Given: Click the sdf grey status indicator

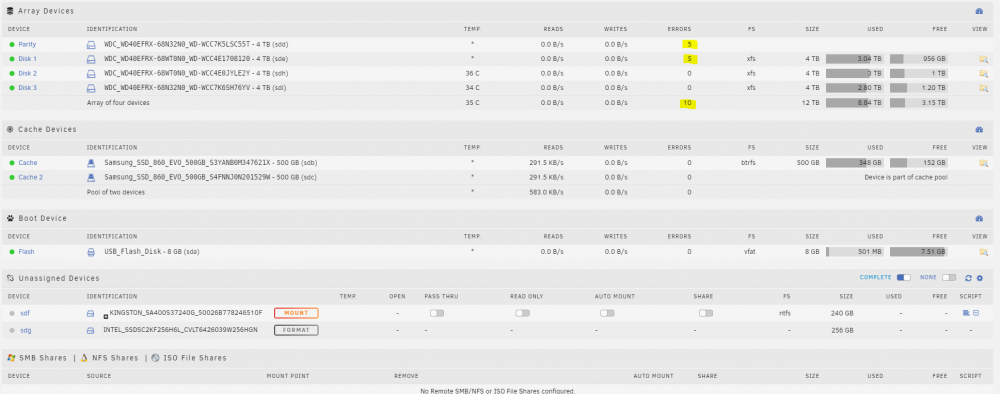Looking at the screenshot, I should pyautogui.click(x=11, y=313).
